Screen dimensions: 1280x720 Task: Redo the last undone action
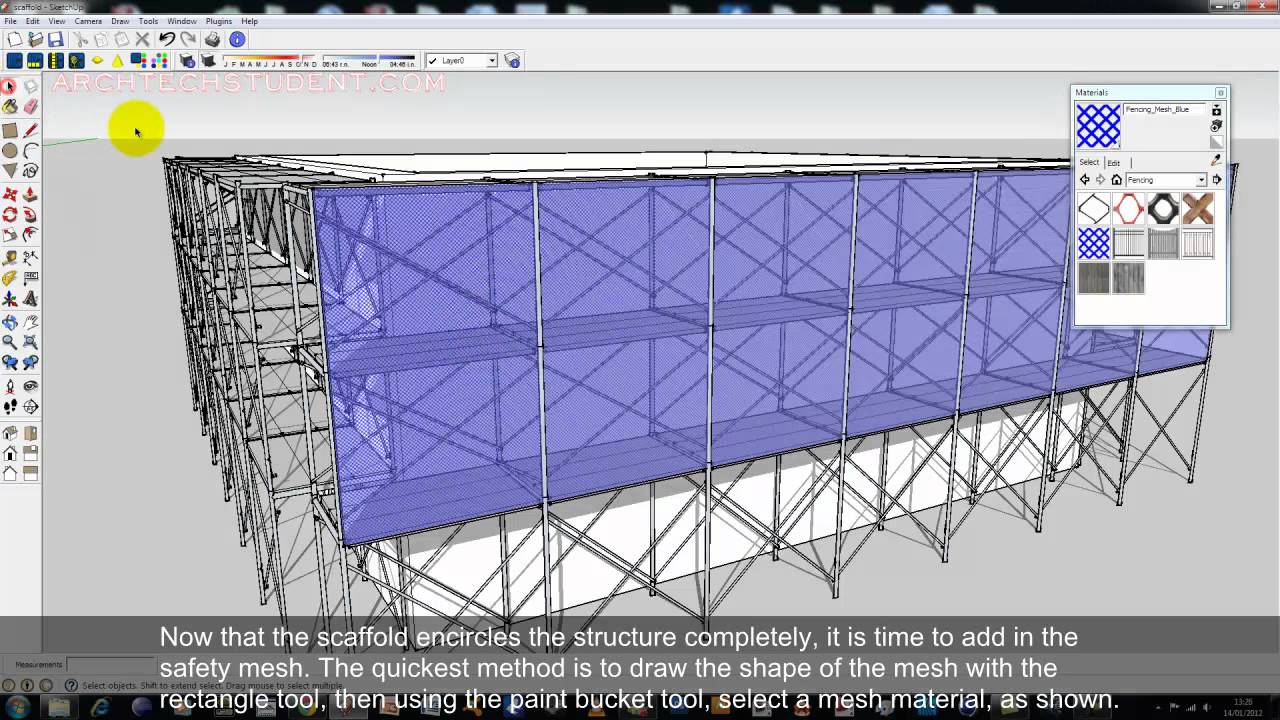187,40
